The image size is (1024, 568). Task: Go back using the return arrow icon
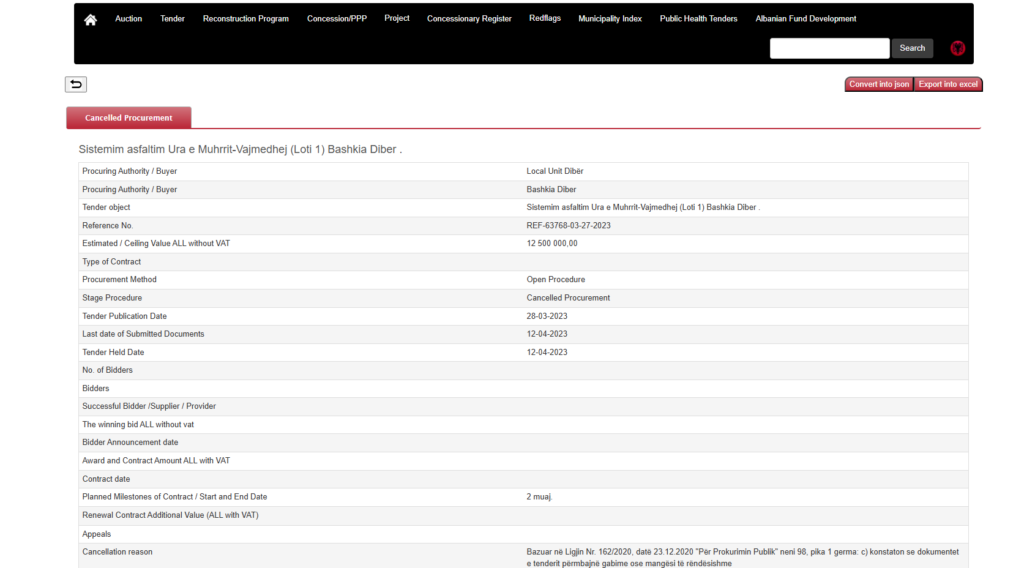(x=76, y=85)
